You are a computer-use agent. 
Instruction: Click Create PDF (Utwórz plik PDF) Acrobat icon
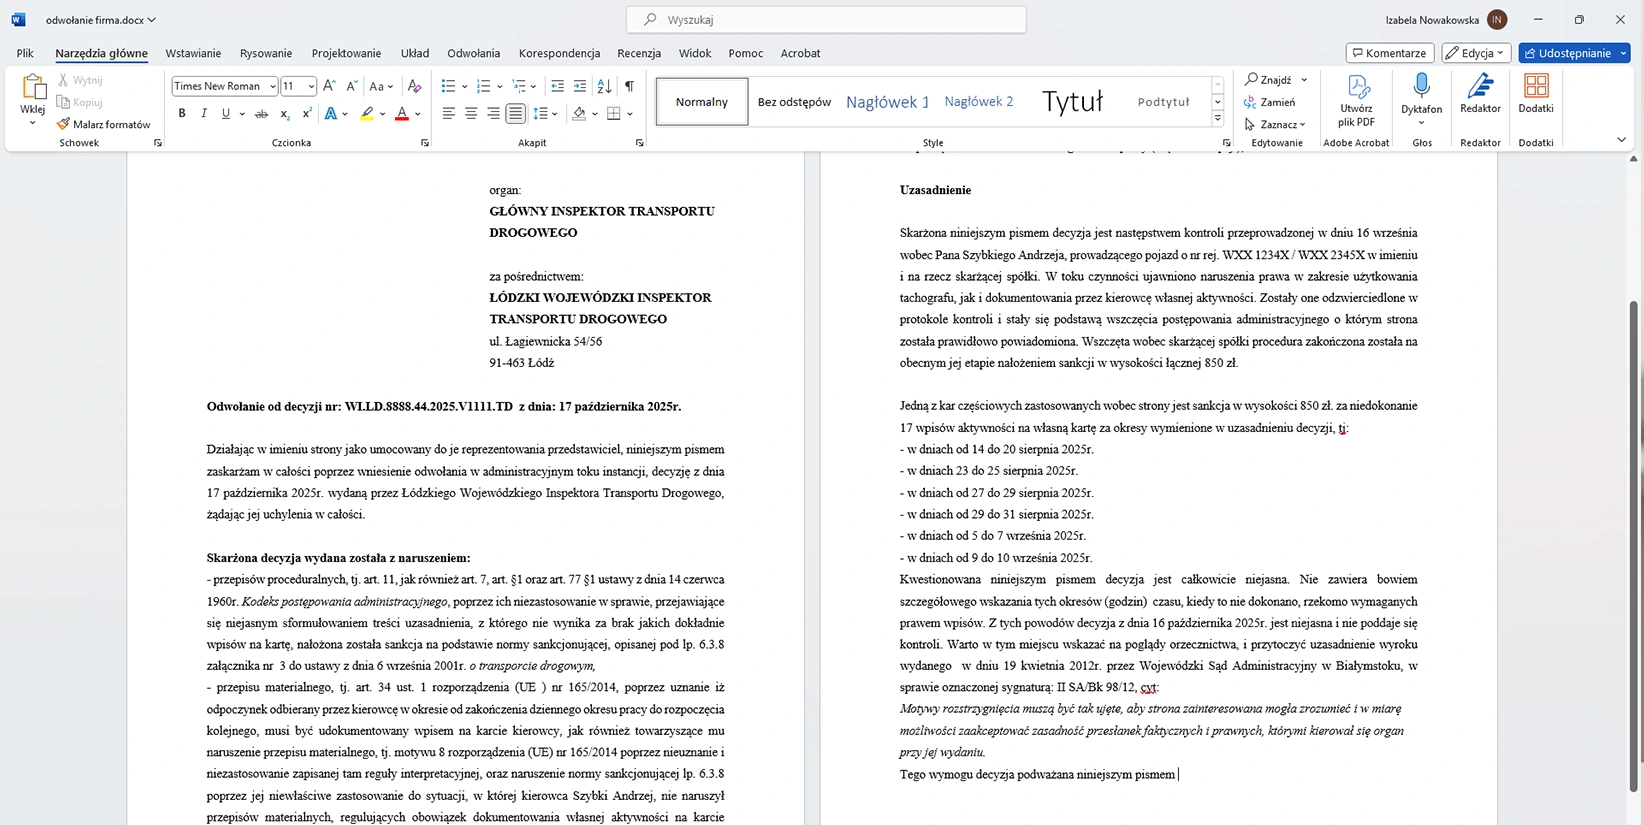1356,100
